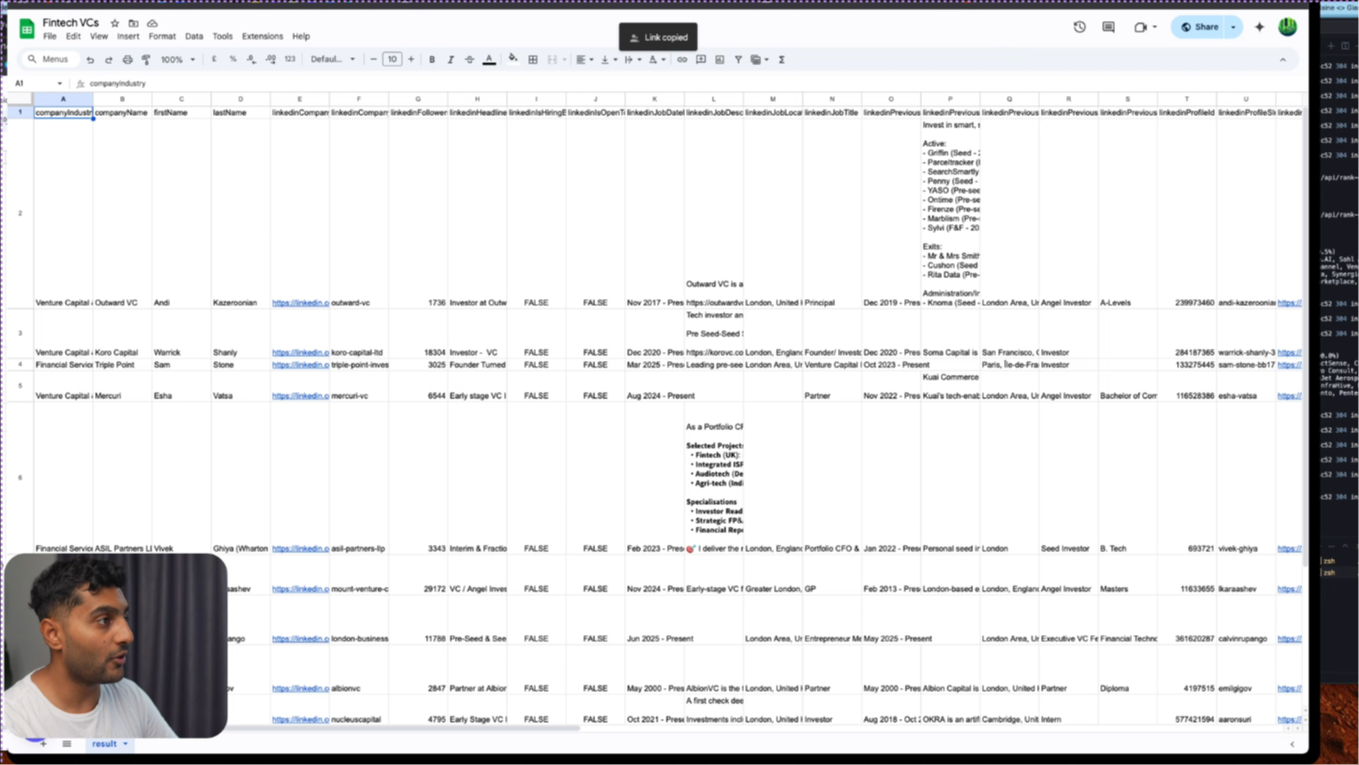Open the Edit menu
The width and height of the screenshot is (1359, 765).
(73, 37)
